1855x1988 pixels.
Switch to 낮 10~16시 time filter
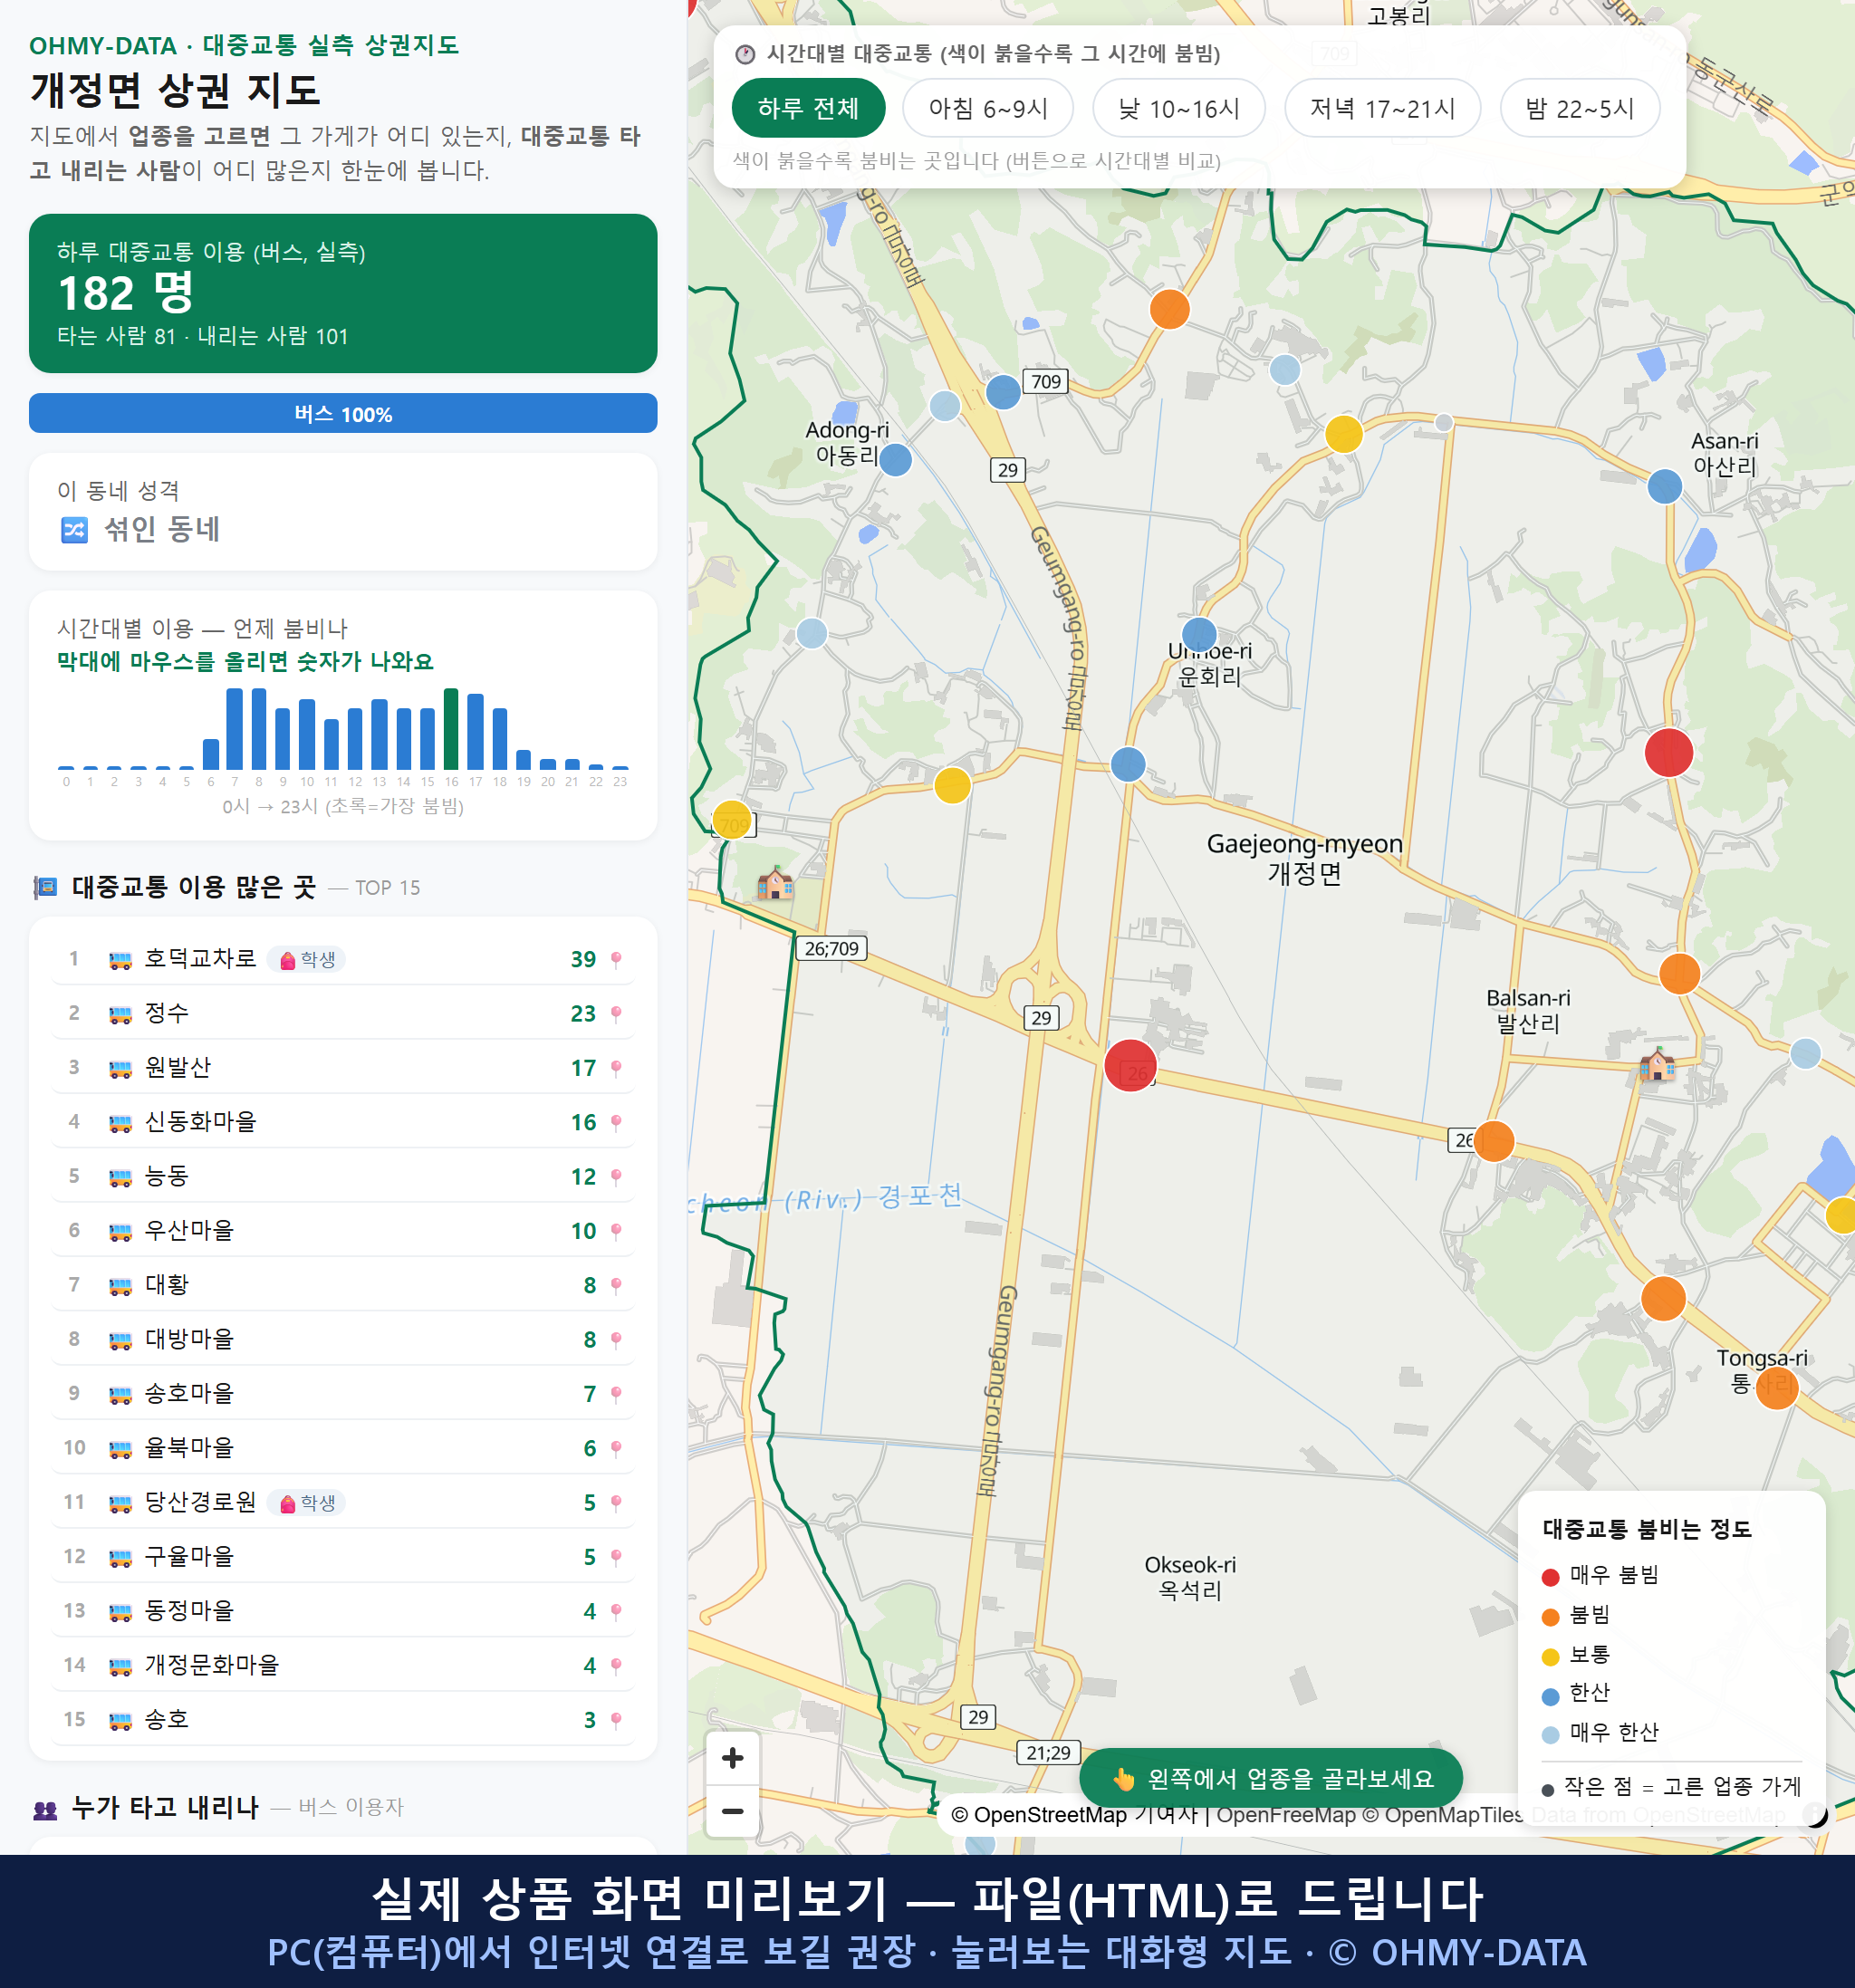click(x=1178, y=108)
